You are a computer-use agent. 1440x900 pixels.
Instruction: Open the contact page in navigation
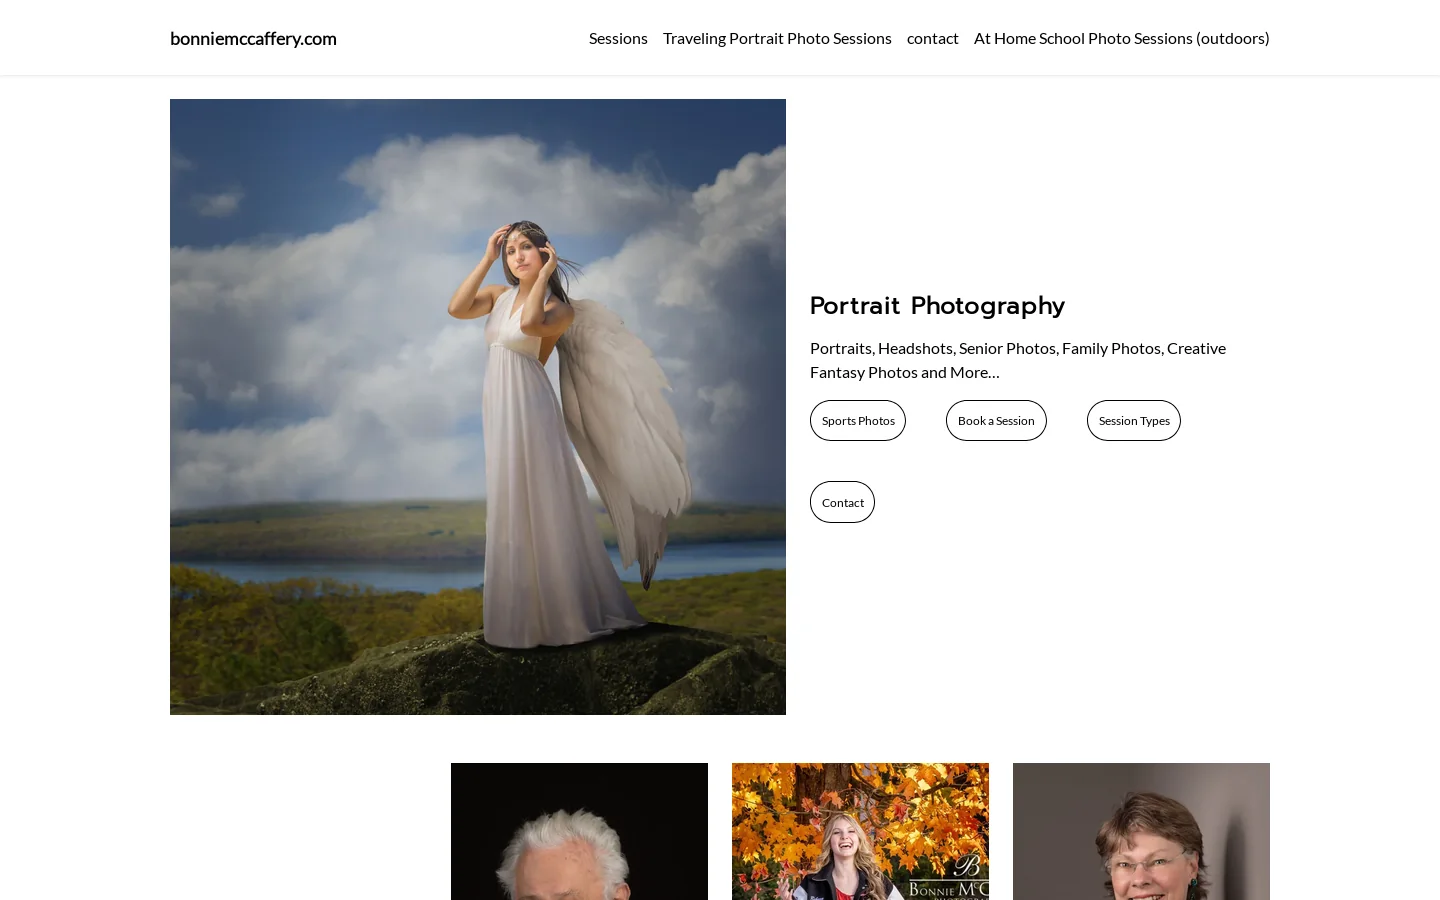coord(933,38)
